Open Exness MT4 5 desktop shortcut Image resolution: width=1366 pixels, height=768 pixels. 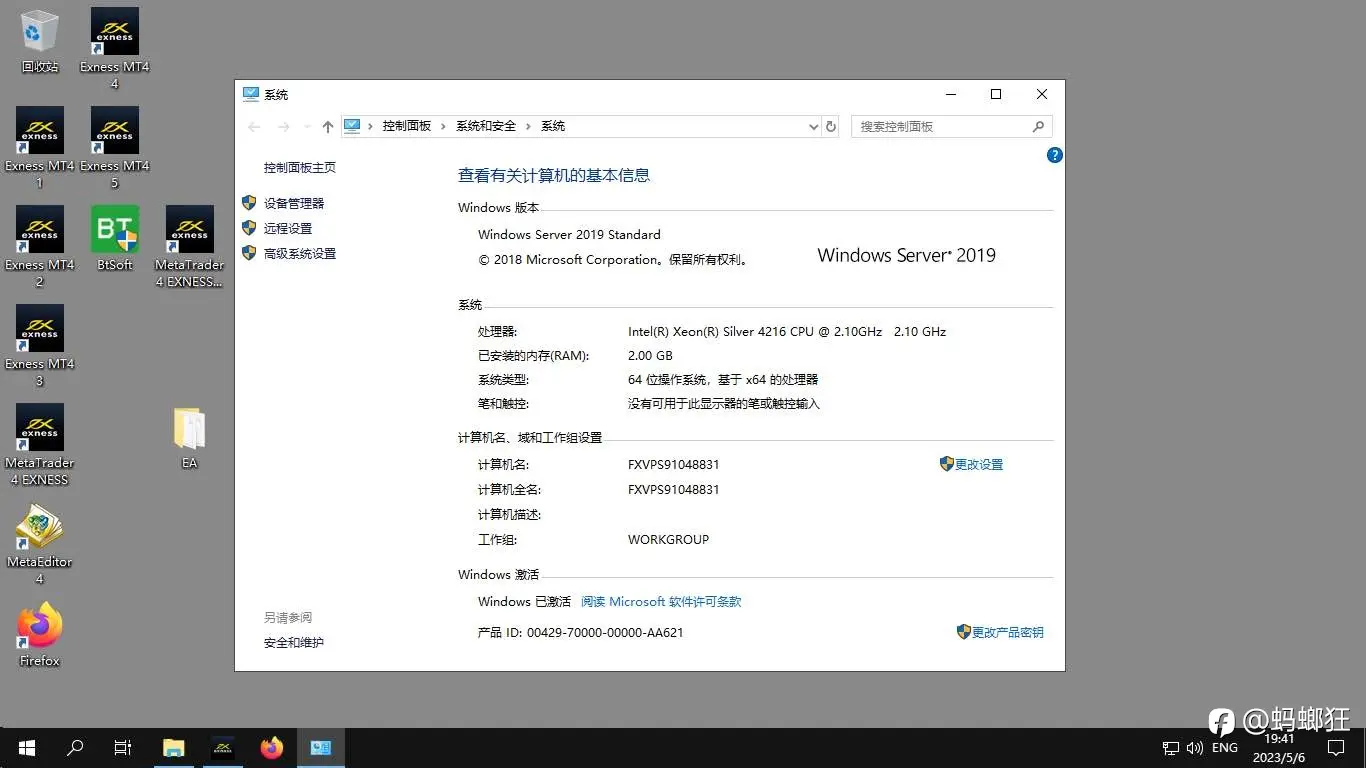(x=114, y=147)
